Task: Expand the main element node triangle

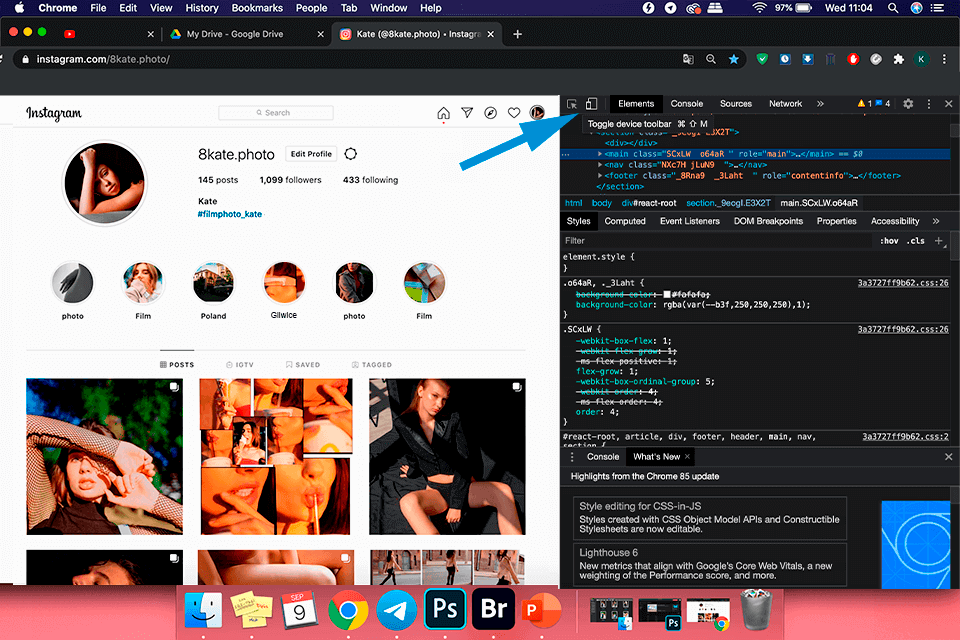Action: point(601,153)
